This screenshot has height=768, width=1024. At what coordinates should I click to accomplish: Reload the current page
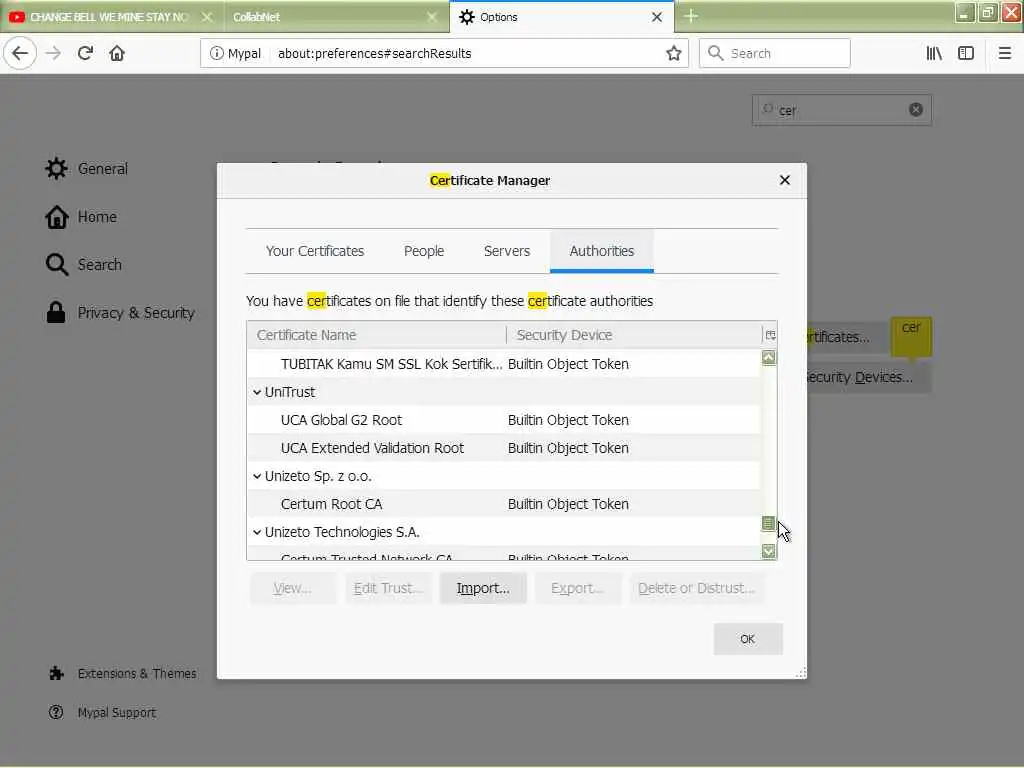point(85,54)
